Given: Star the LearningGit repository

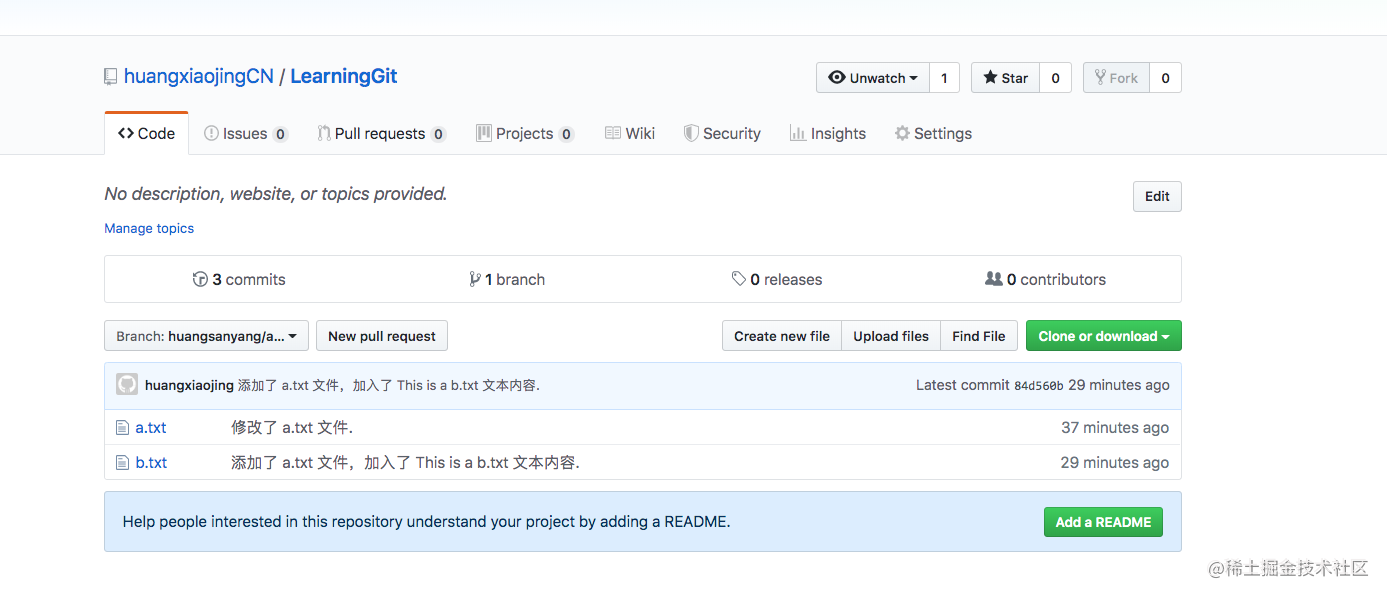Looking at the screenshot, I should point(1005,78).
